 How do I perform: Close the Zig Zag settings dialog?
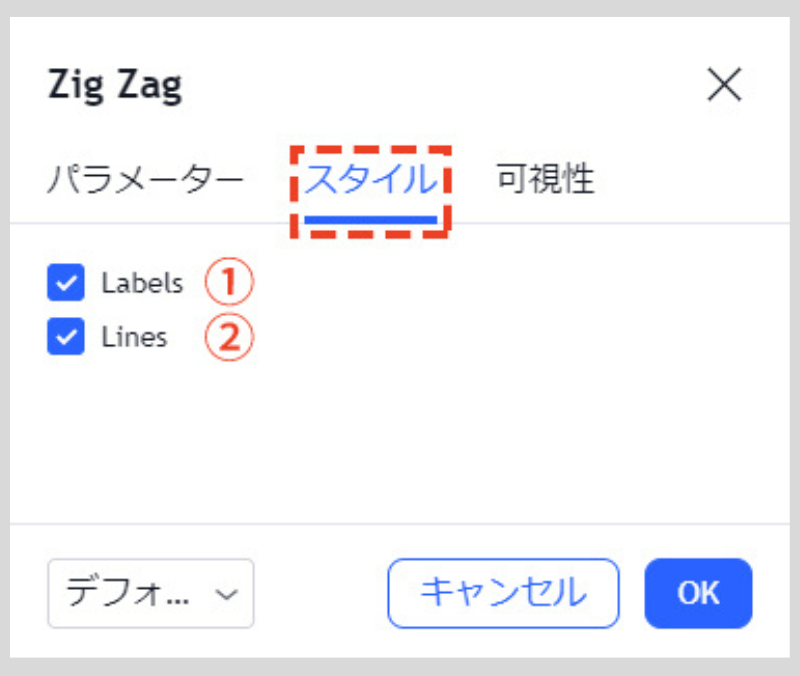click(x=723, y=84)
